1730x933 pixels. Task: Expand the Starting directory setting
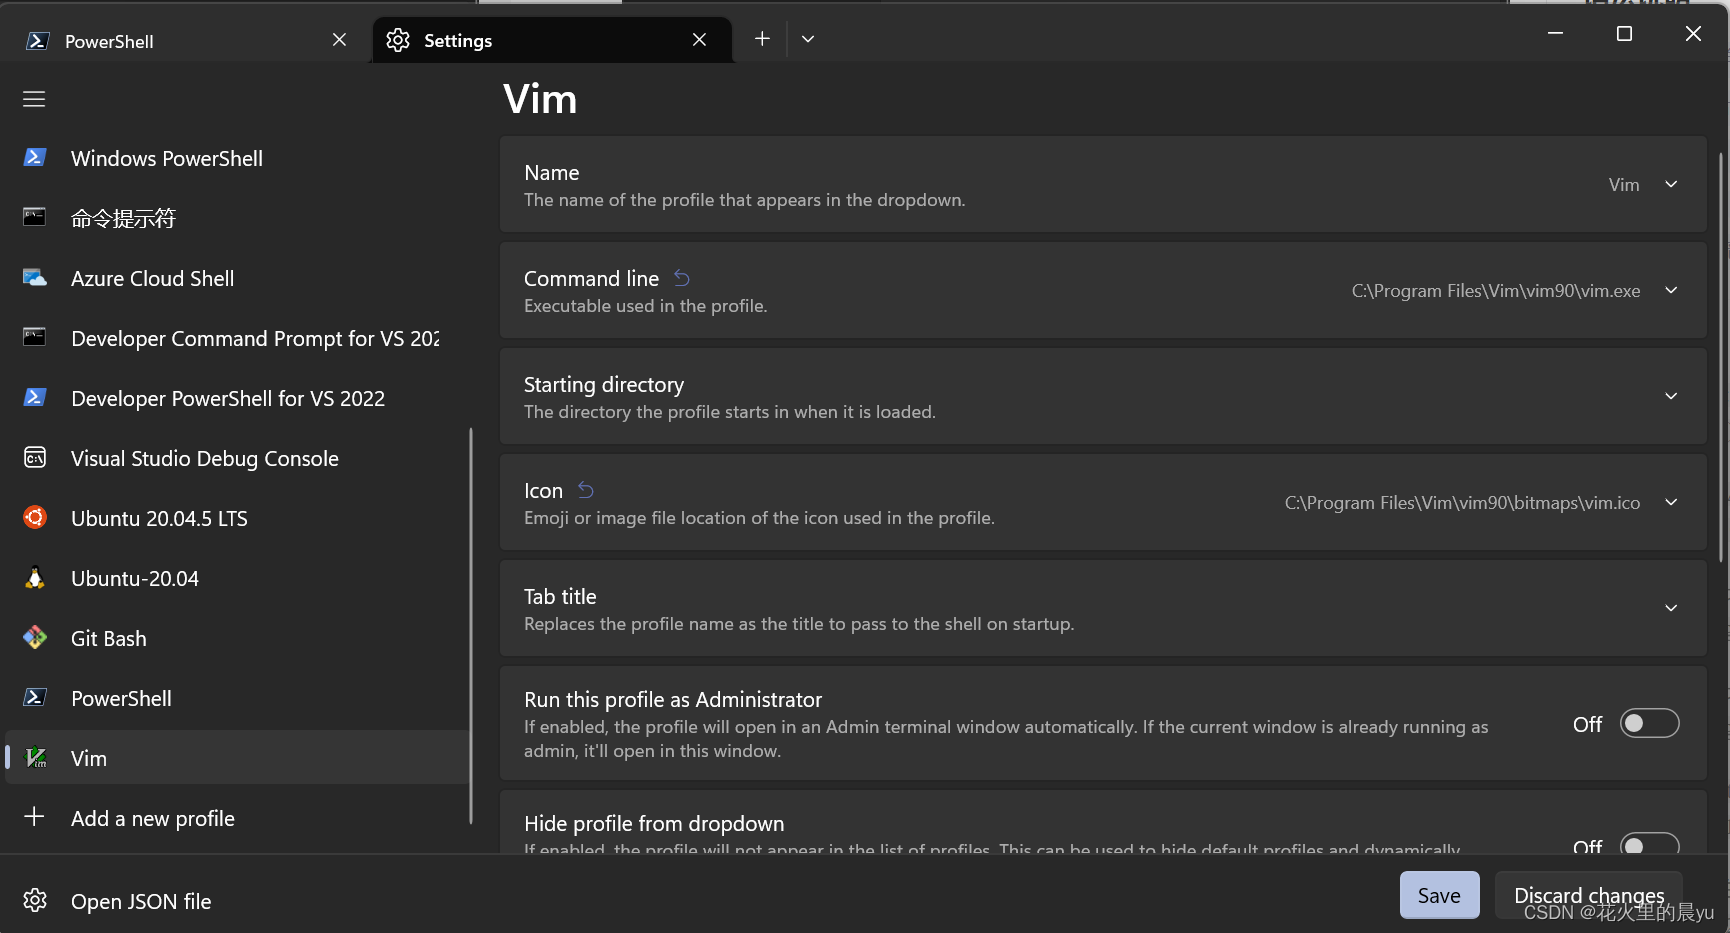[x=1671, y=396]
